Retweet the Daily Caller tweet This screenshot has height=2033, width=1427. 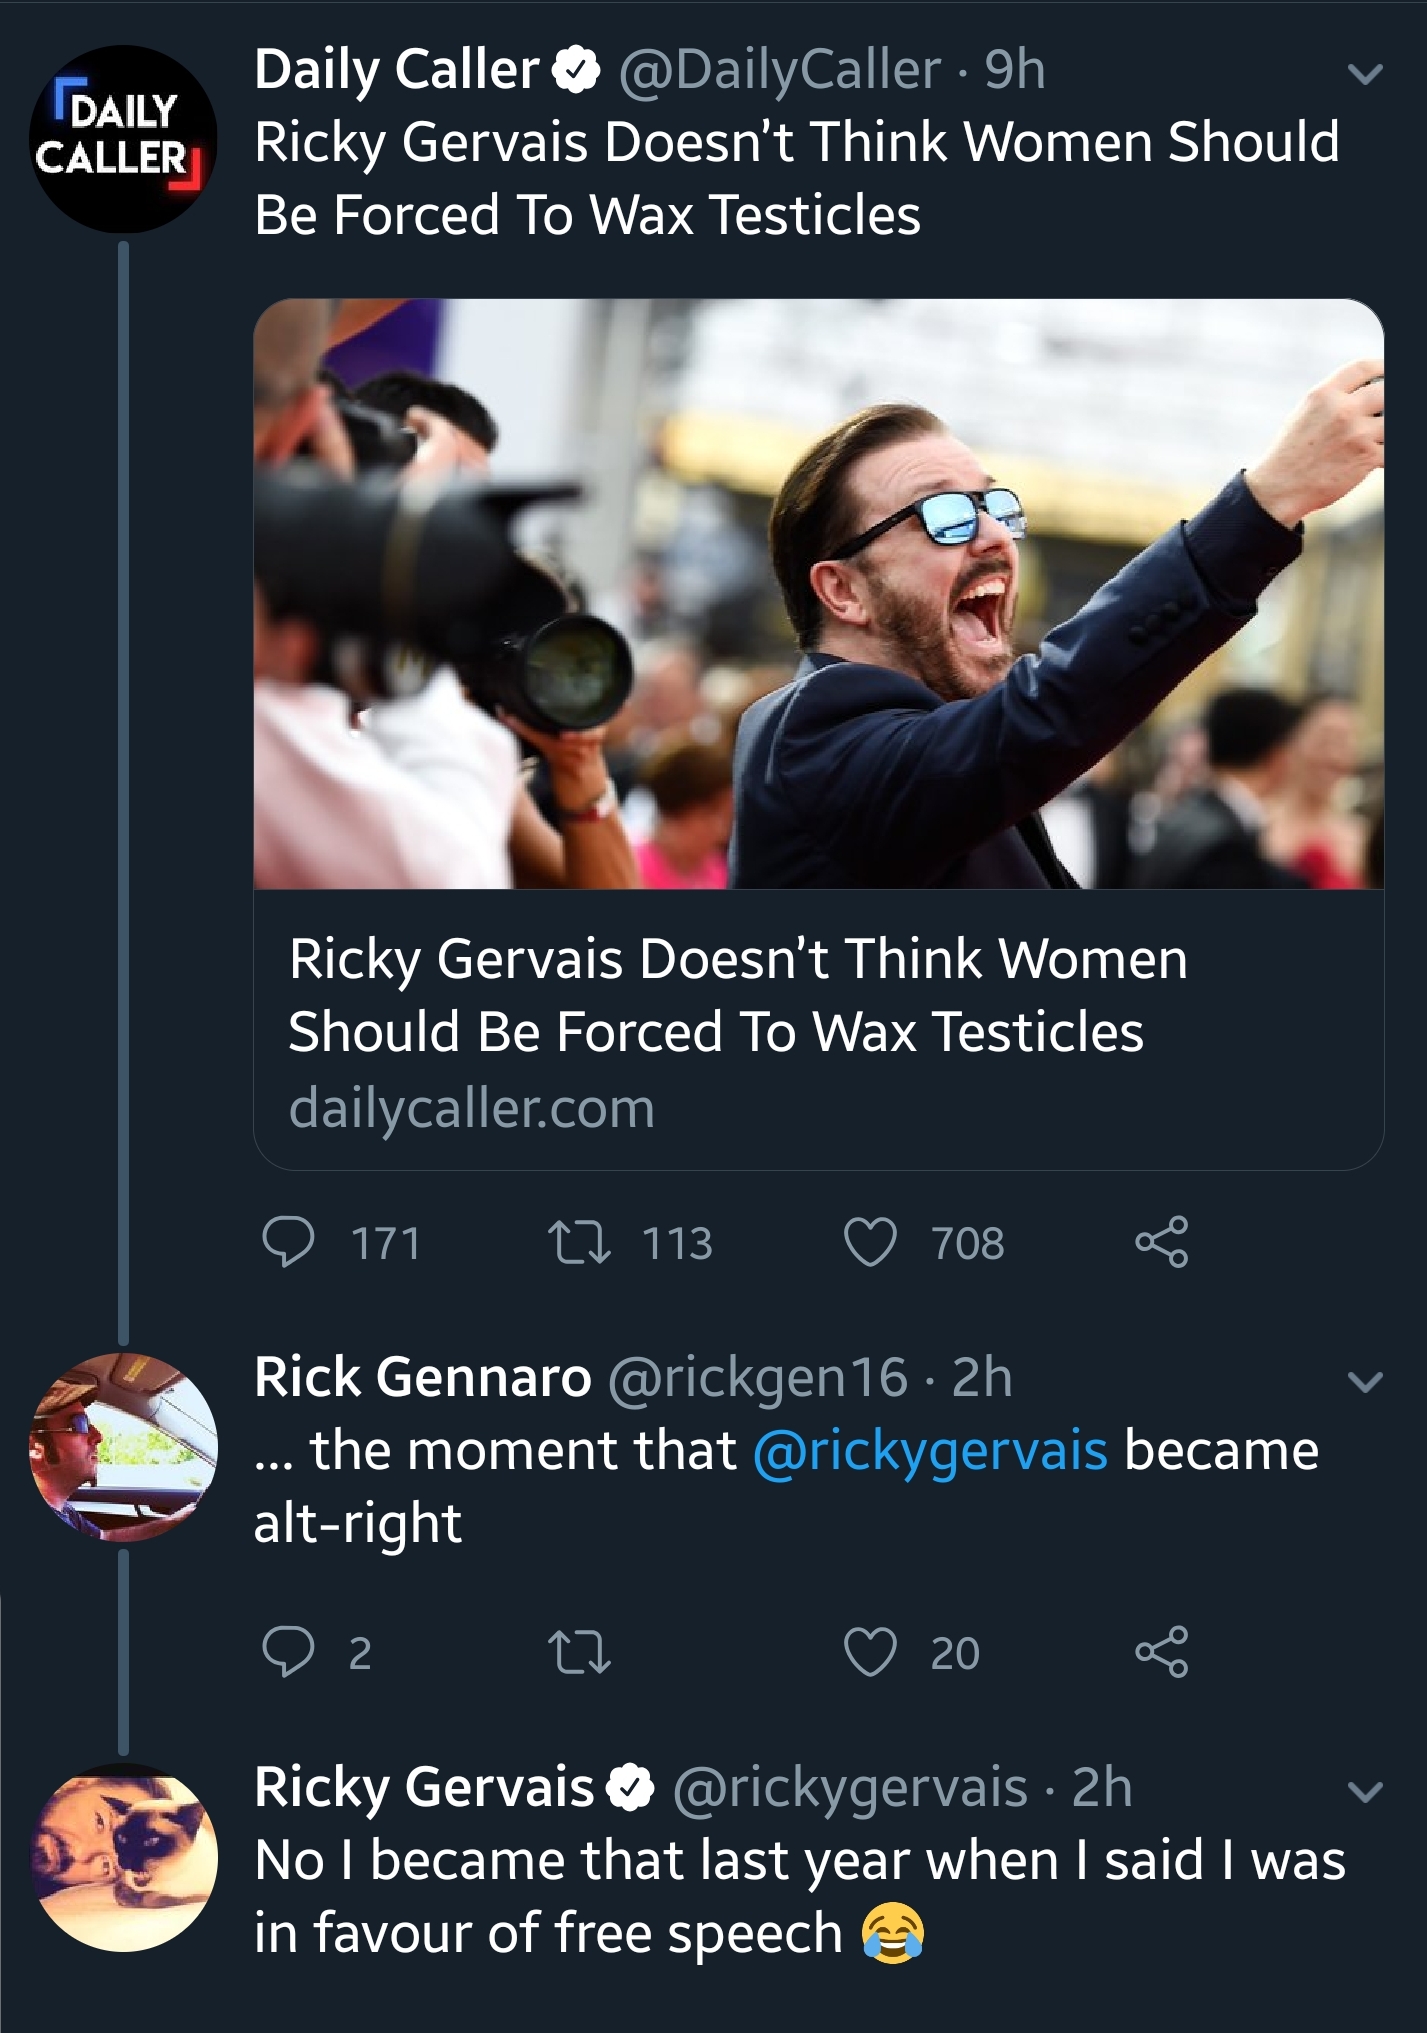[579, 1243]
